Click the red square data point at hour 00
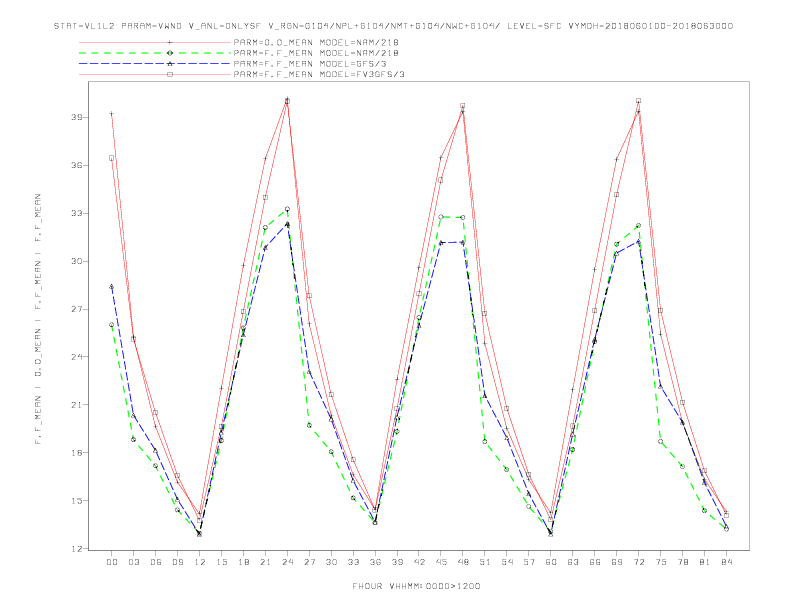The width and height of the screenshot is (792, 612). (x=112, y=158)
